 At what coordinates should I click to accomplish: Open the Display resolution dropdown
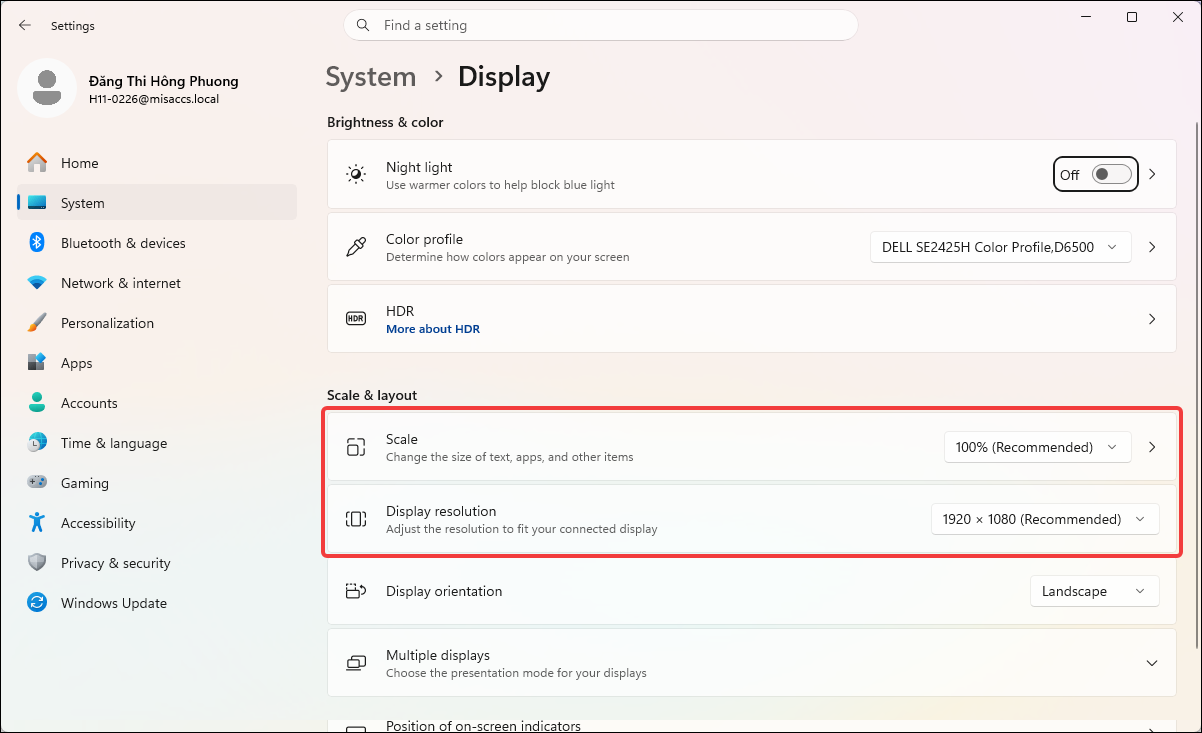pyautogui.click(x=1045, y=519)
